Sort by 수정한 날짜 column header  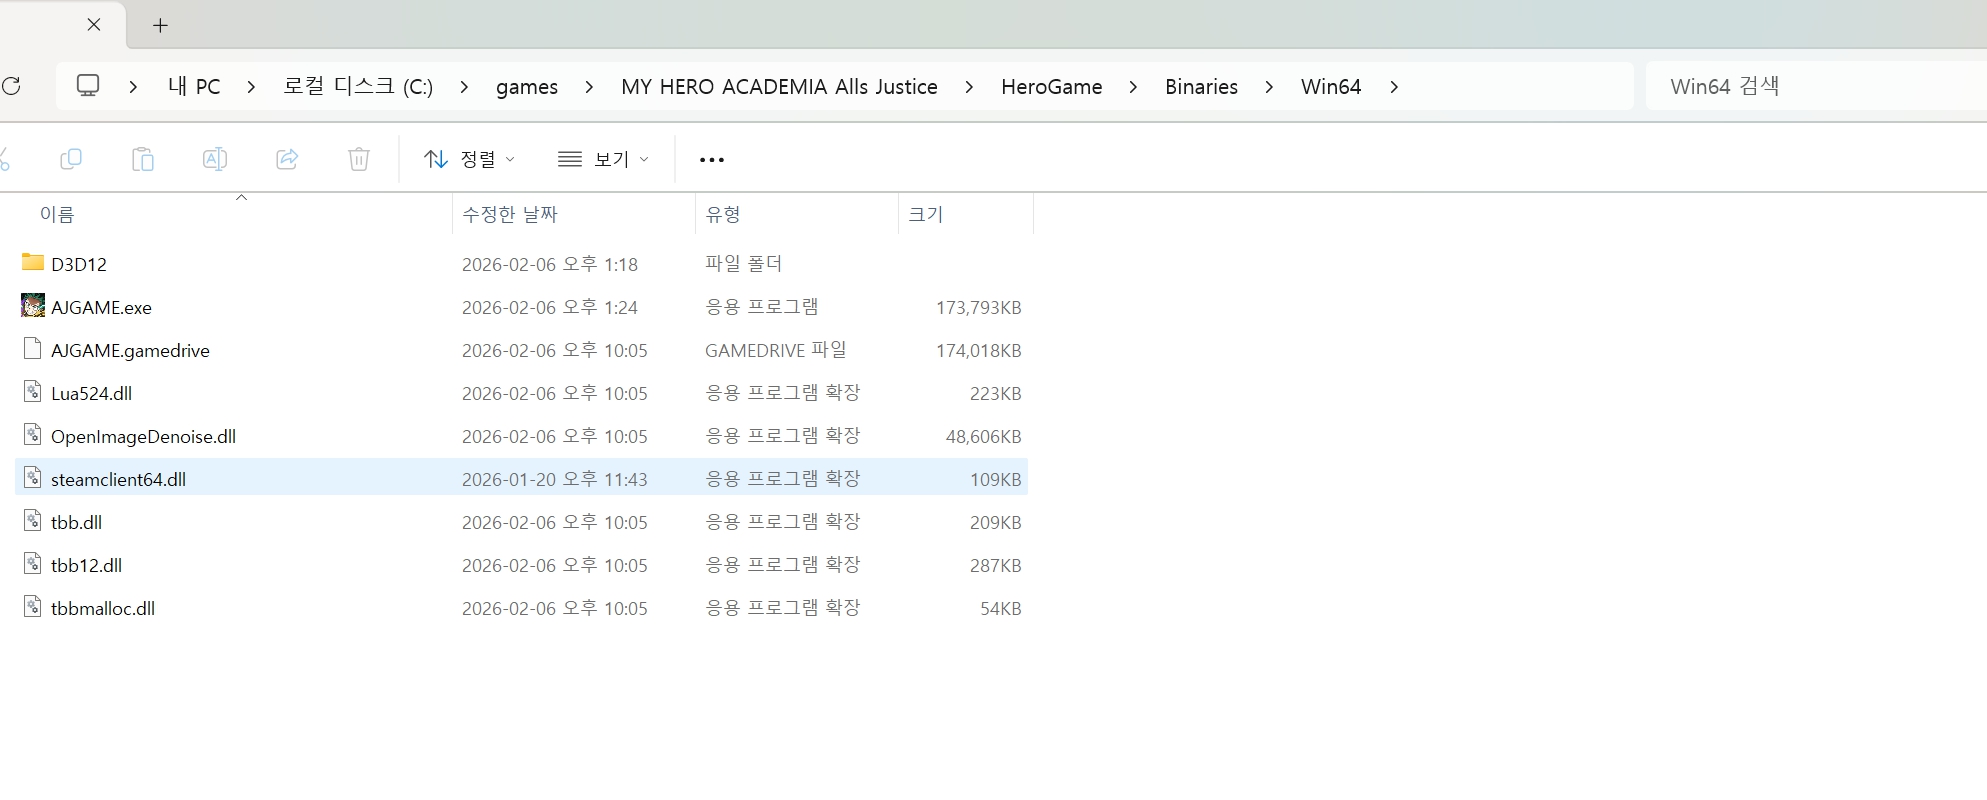[510, 214]
